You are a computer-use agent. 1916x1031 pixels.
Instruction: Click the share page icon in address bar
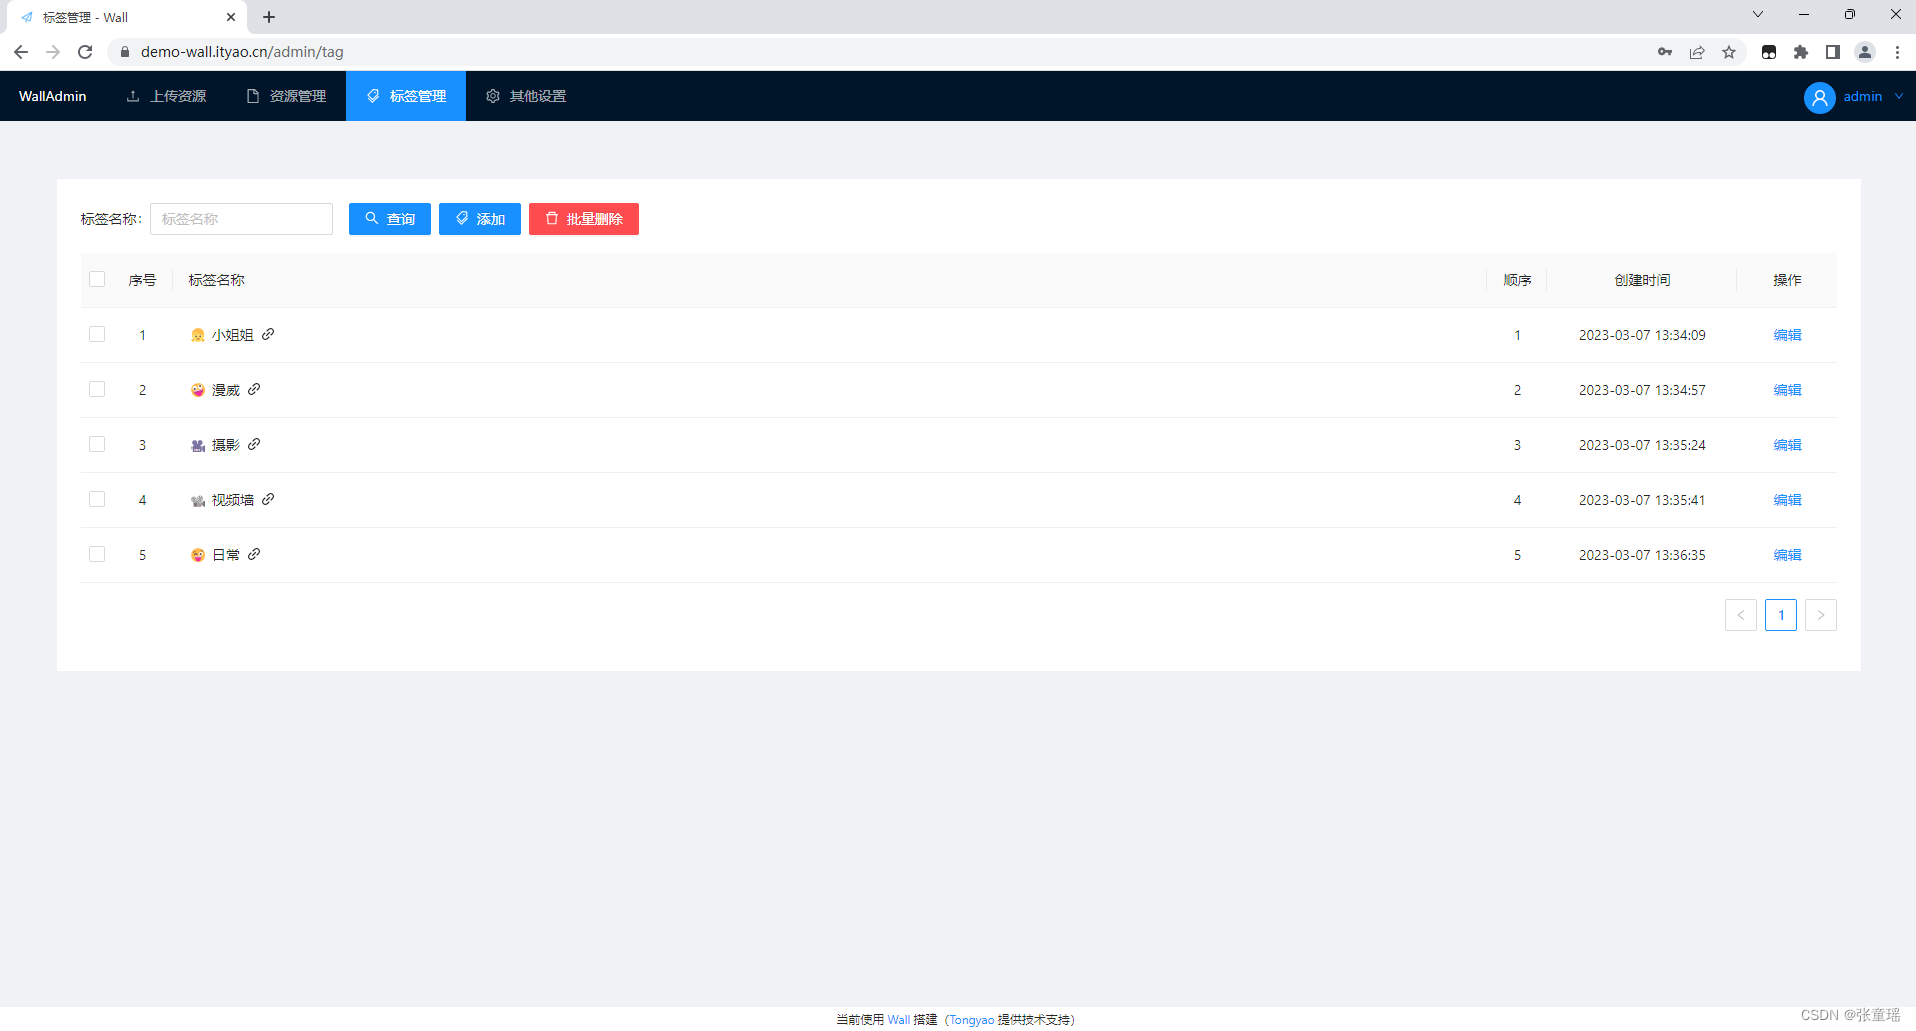1697,52
